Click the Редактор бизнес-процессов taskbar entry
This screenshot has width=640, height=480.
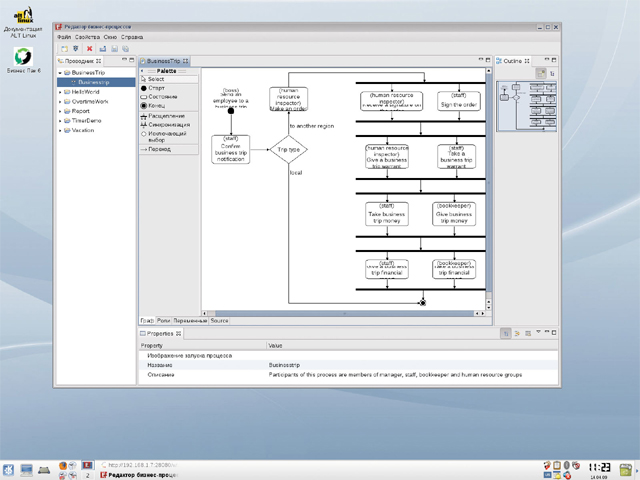point(139,475)
